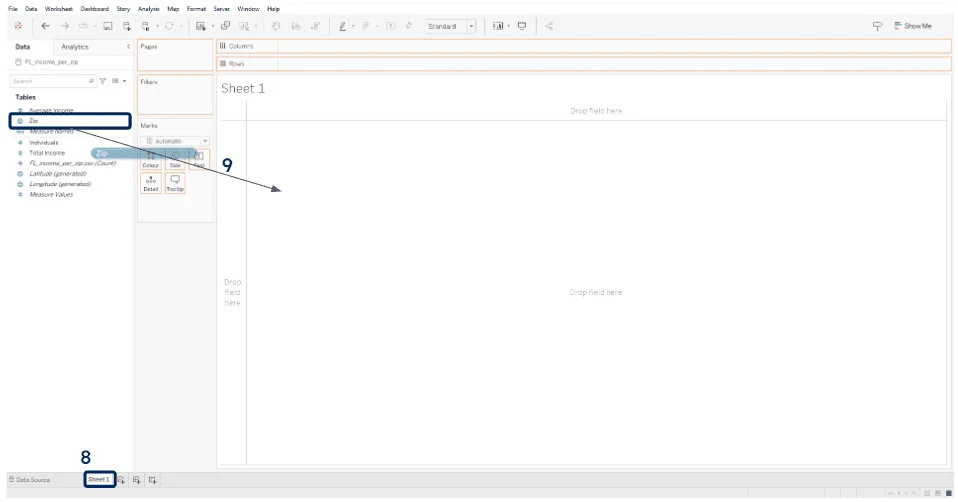The height and width of the screenshot is (502, 958).
Task: Open the Automatic mark type dropdown
Action: coord(175,141)
